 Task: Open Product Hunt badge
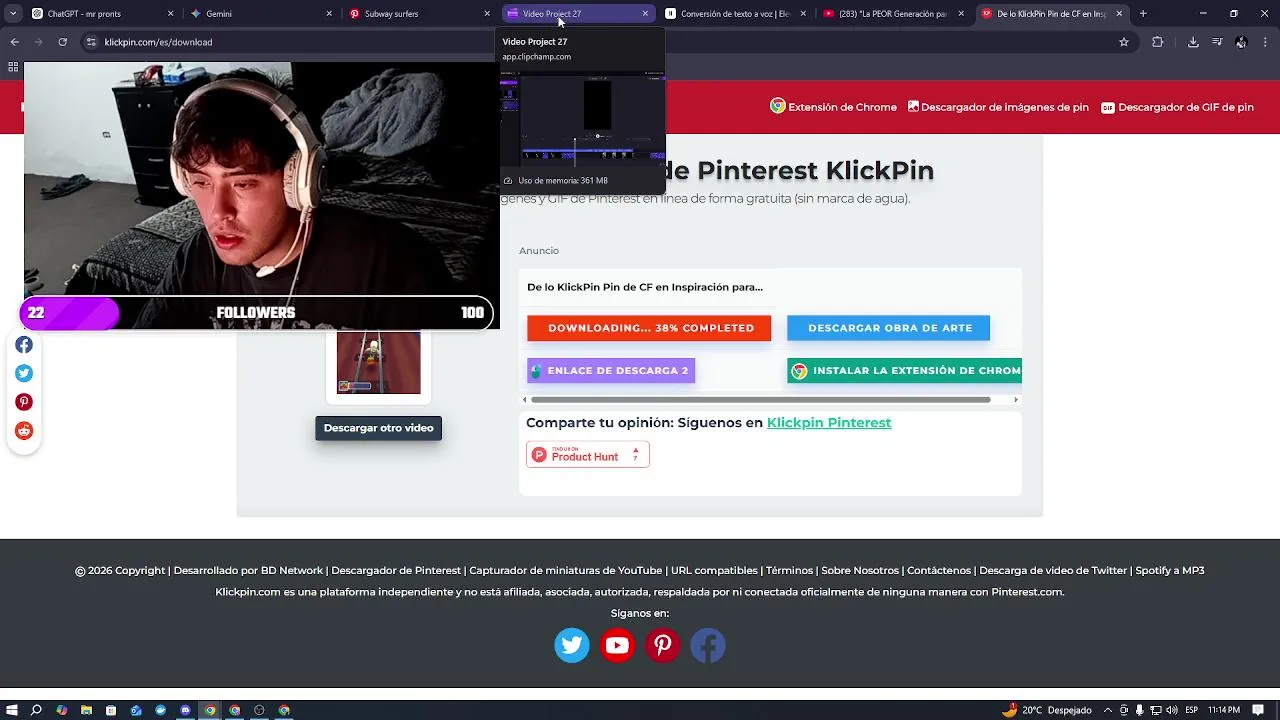pyautogui.click(x=588, y=454)
